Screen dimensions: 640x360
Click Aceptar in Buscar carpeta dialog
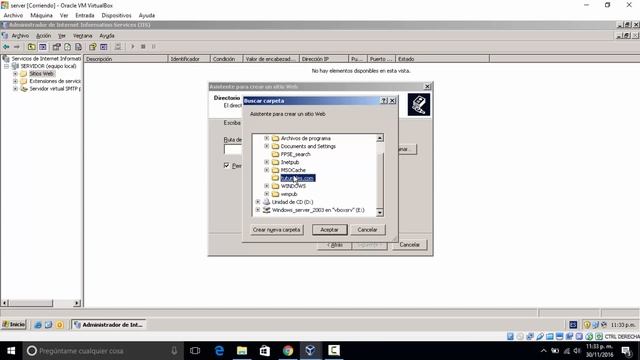(329, 230)
